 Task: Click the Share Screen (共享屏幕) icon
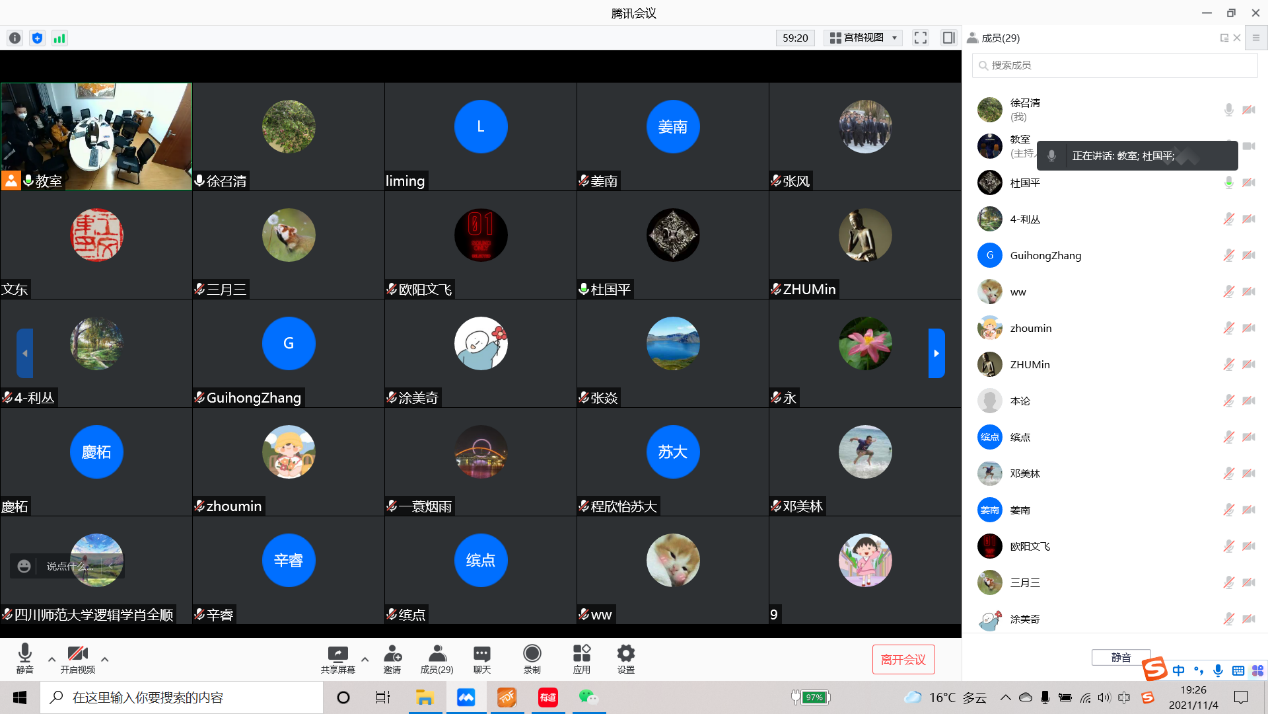pos(337,658)
